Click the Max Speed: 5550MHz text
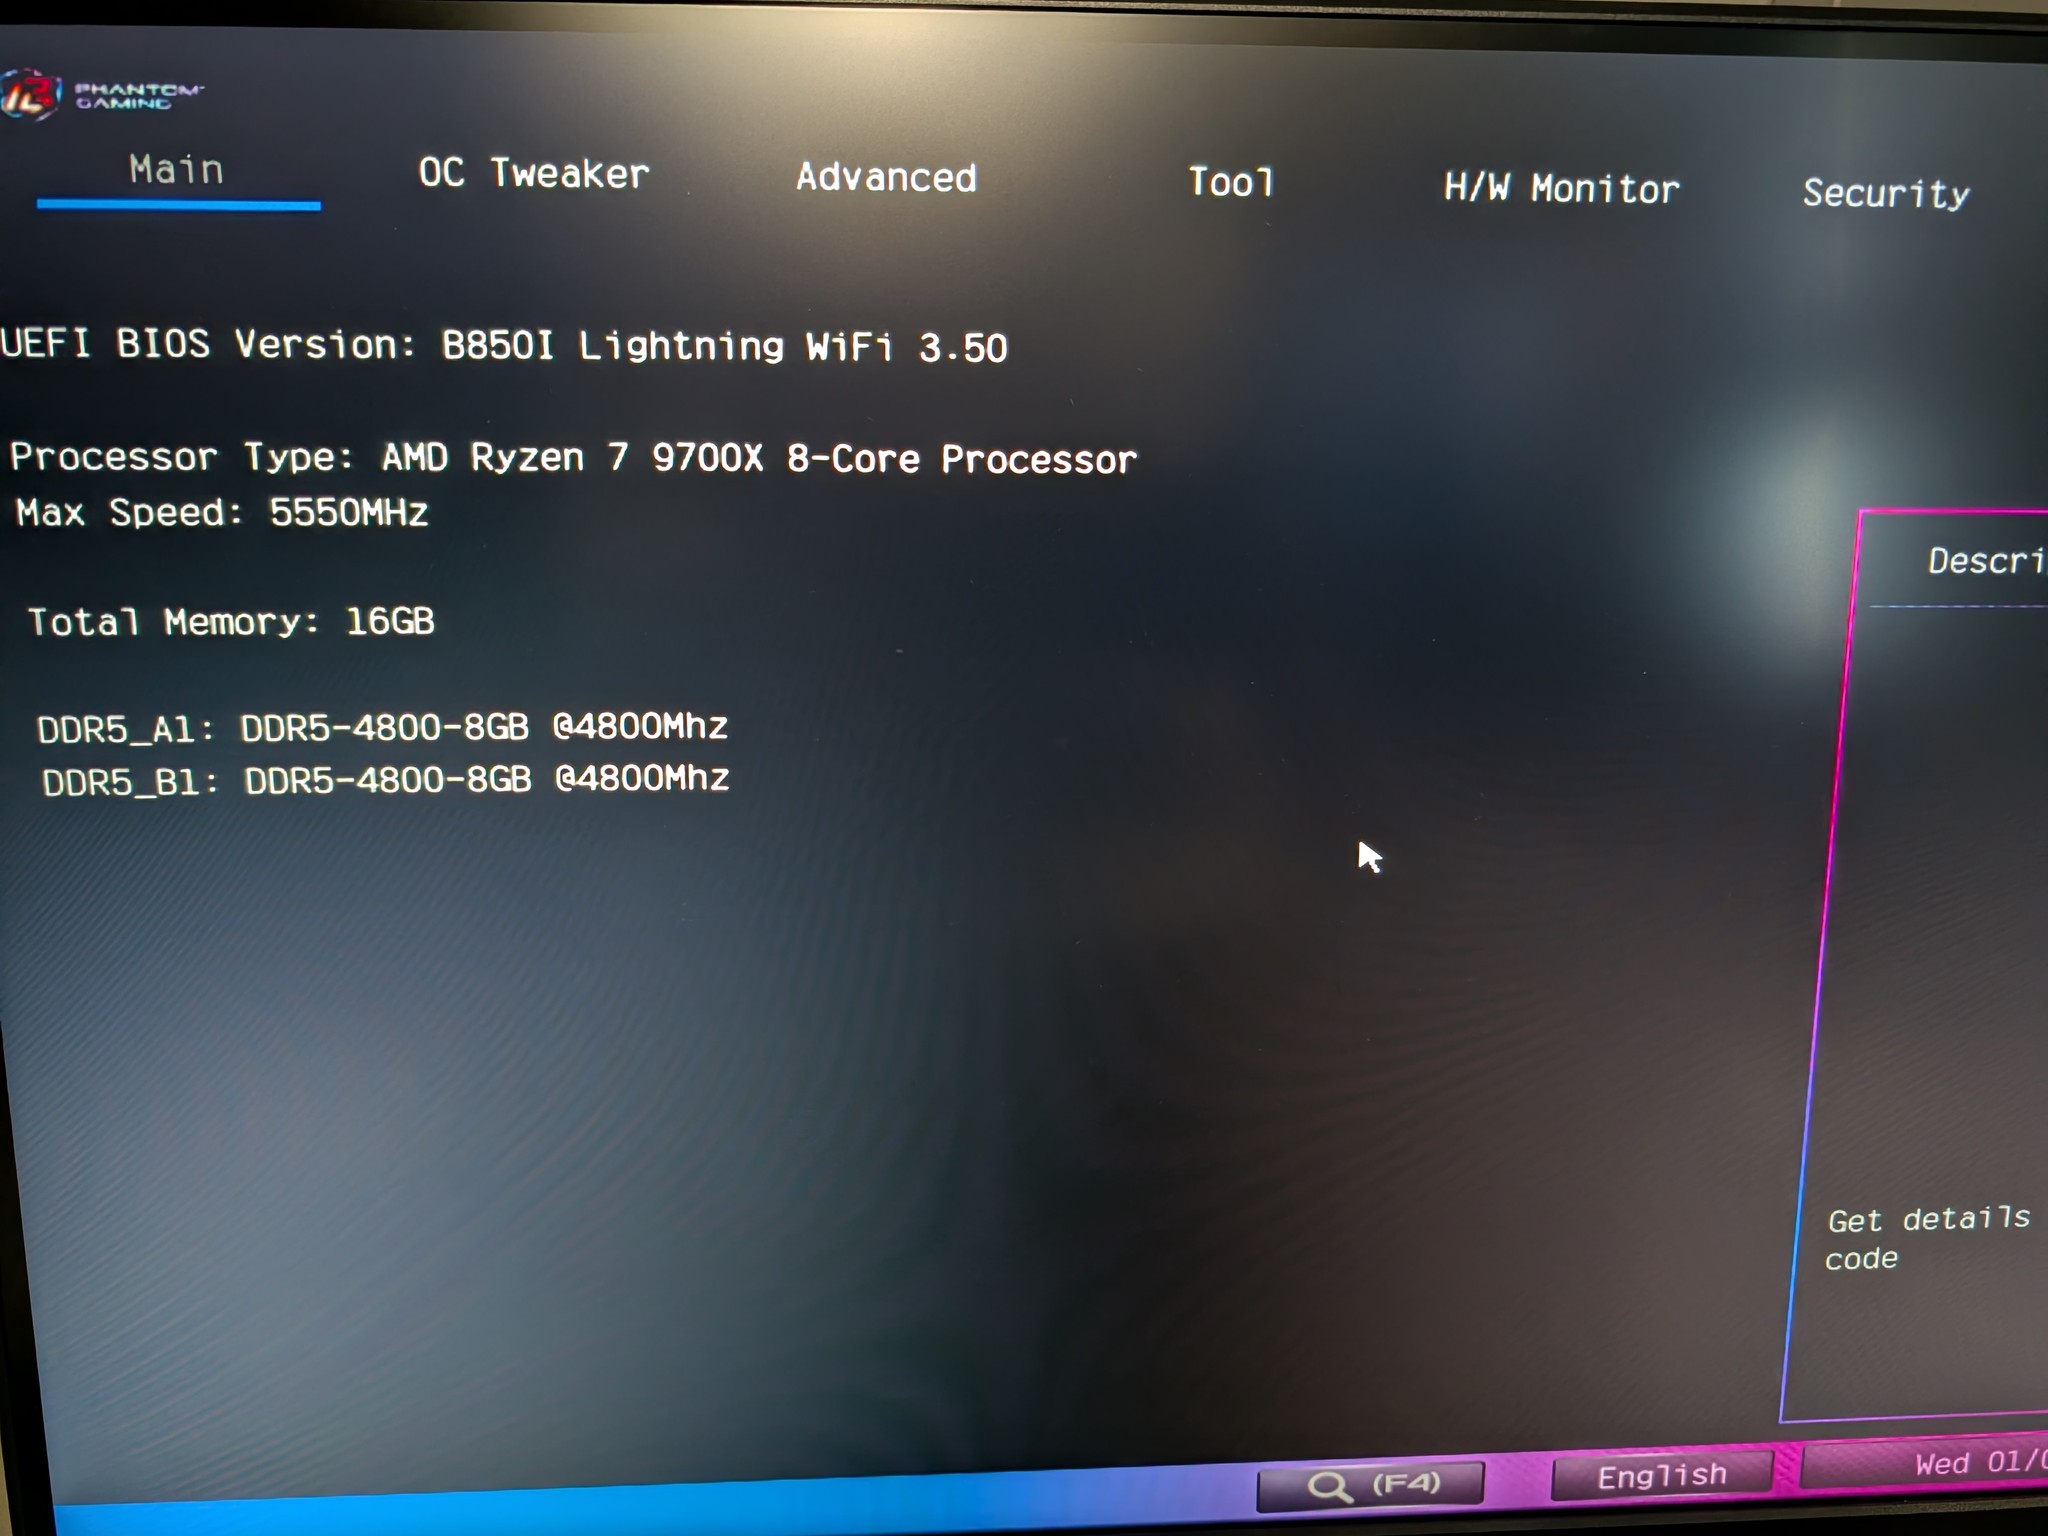This screenshot has width=2048, height=1536. [x=222, y=512]
